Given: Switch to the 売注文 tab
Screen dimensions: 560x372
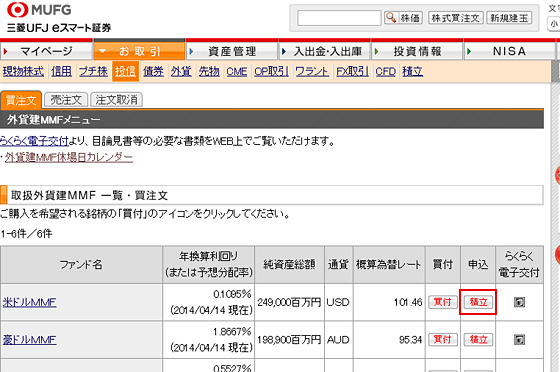Looking at the screenshot, I should [x=66, y=100].
